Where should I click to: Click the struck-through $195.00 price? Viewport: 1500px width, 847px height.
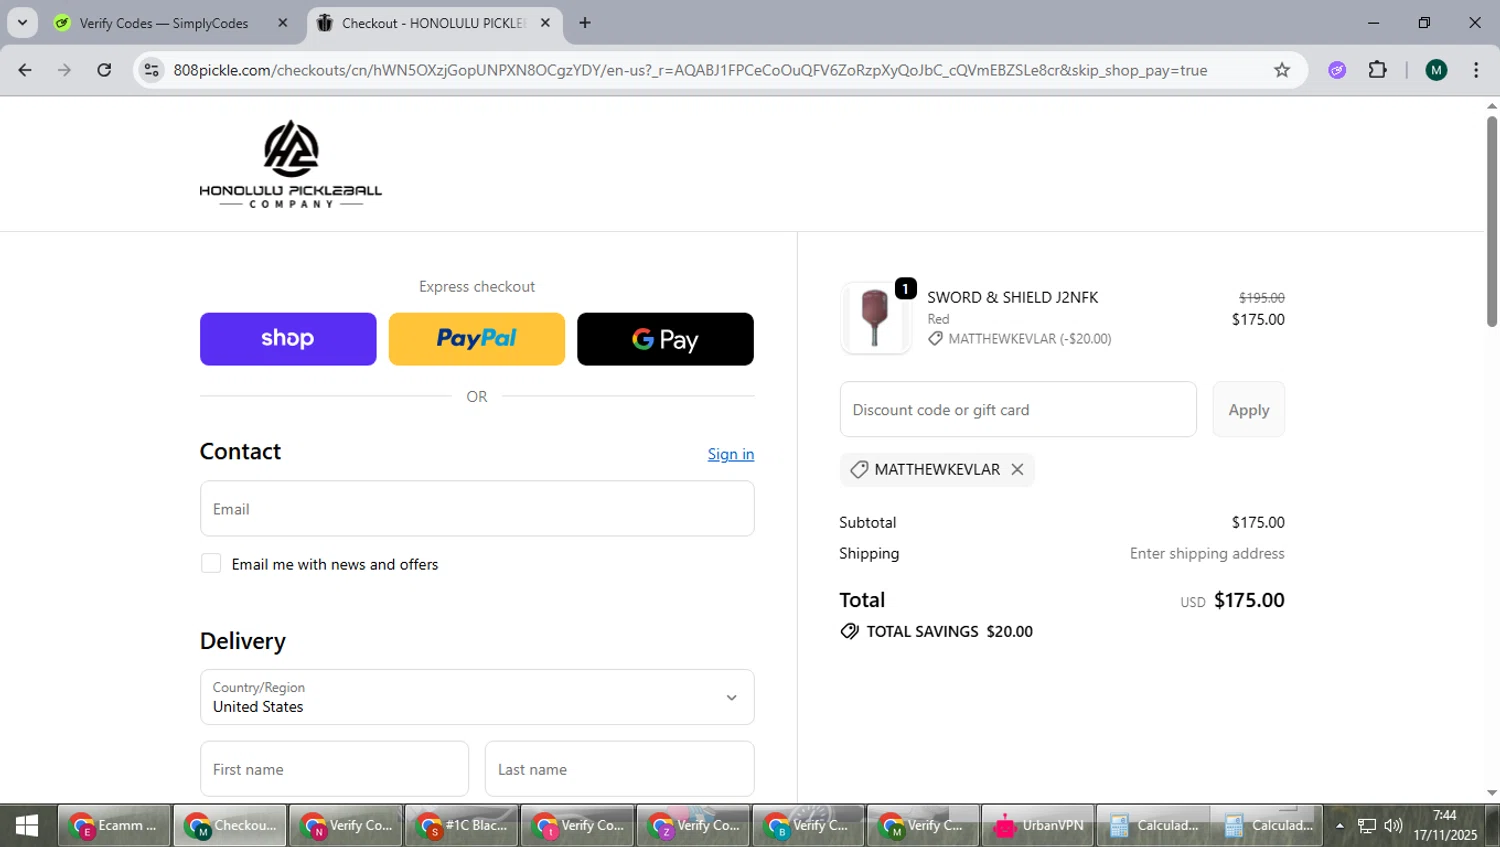coord(1262,298)
